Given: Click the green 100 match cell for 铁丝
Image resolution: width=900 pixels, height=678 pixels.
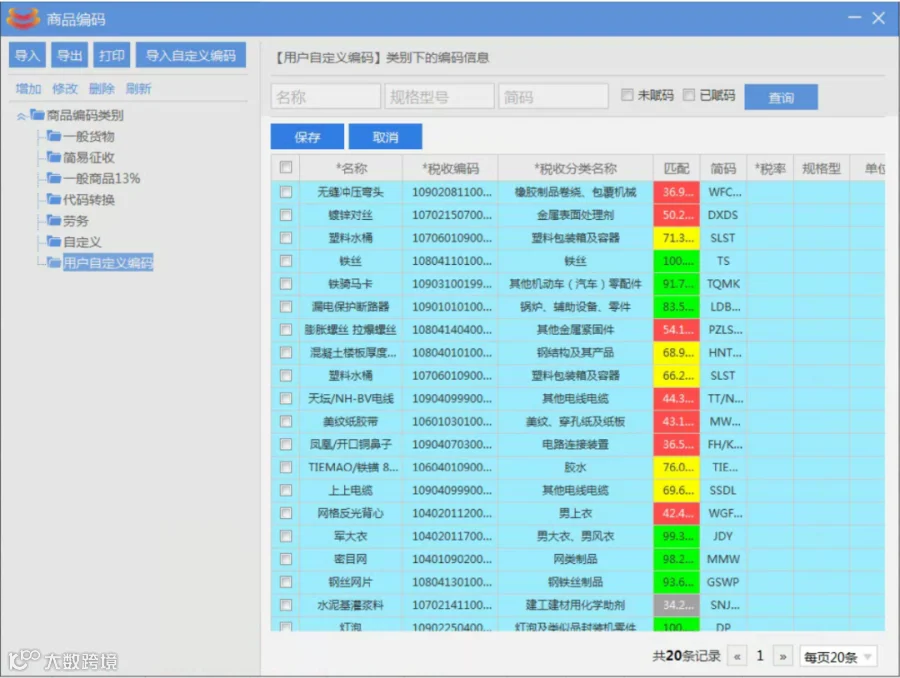Looking at the screenshot, I should (677, 261).
